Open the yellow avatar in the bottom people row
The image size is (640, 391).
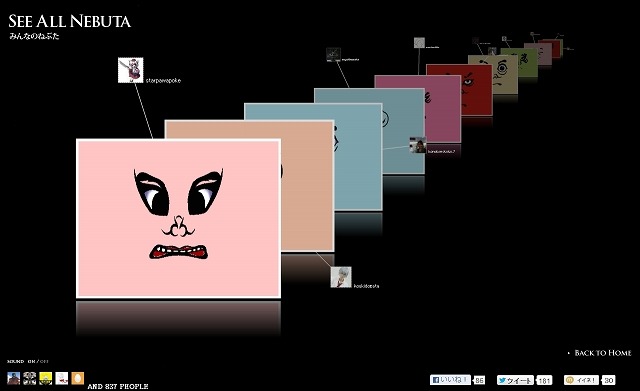(x=45, y=378)
